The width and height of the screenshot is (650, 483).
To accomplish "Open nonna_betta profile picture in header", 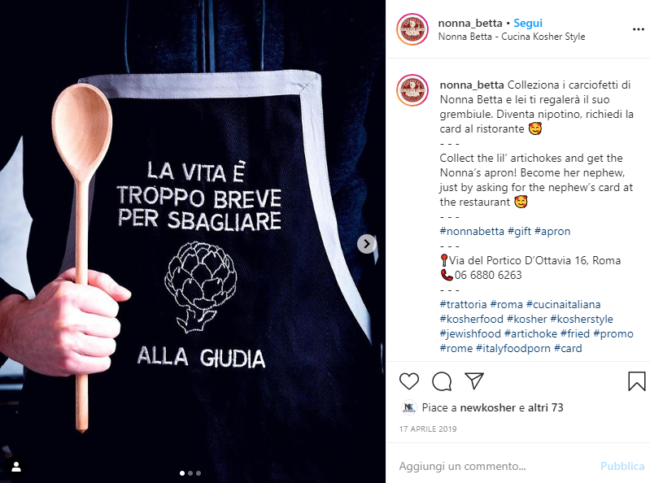I will [x=412, y=29].
